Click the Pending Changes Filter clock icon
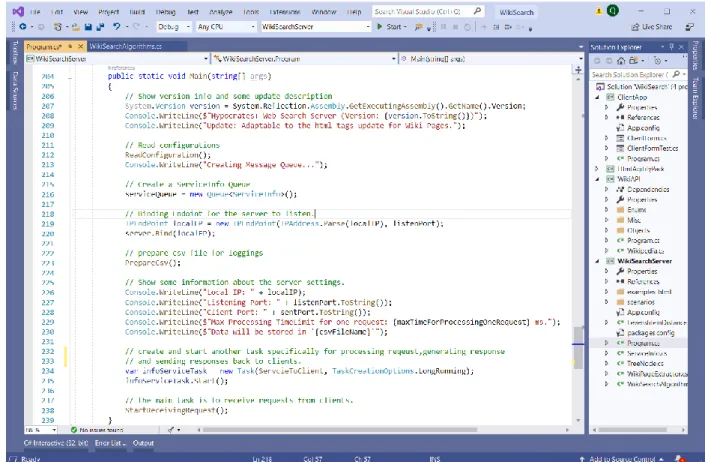 coord(657,61)
